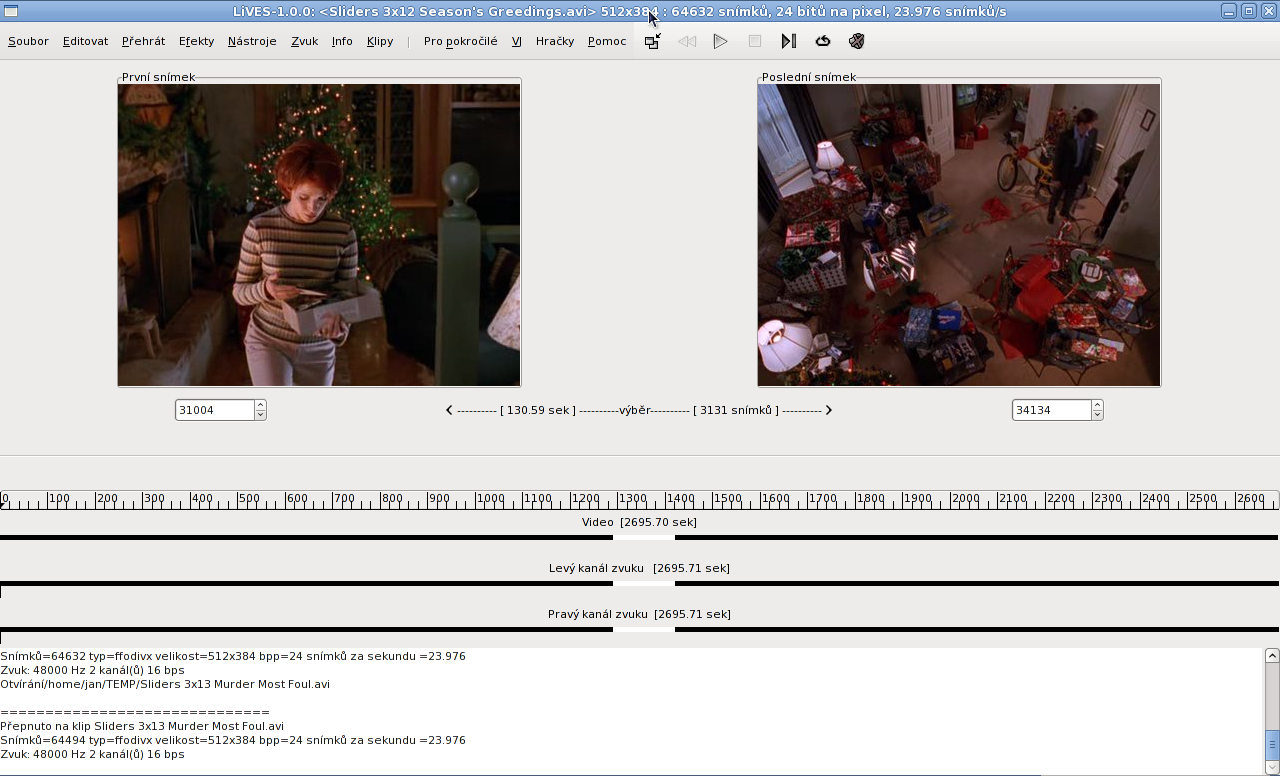Screen dimensions: 1280x776
Task: Toggle the loop playback icon
Action: click(823, 41)
